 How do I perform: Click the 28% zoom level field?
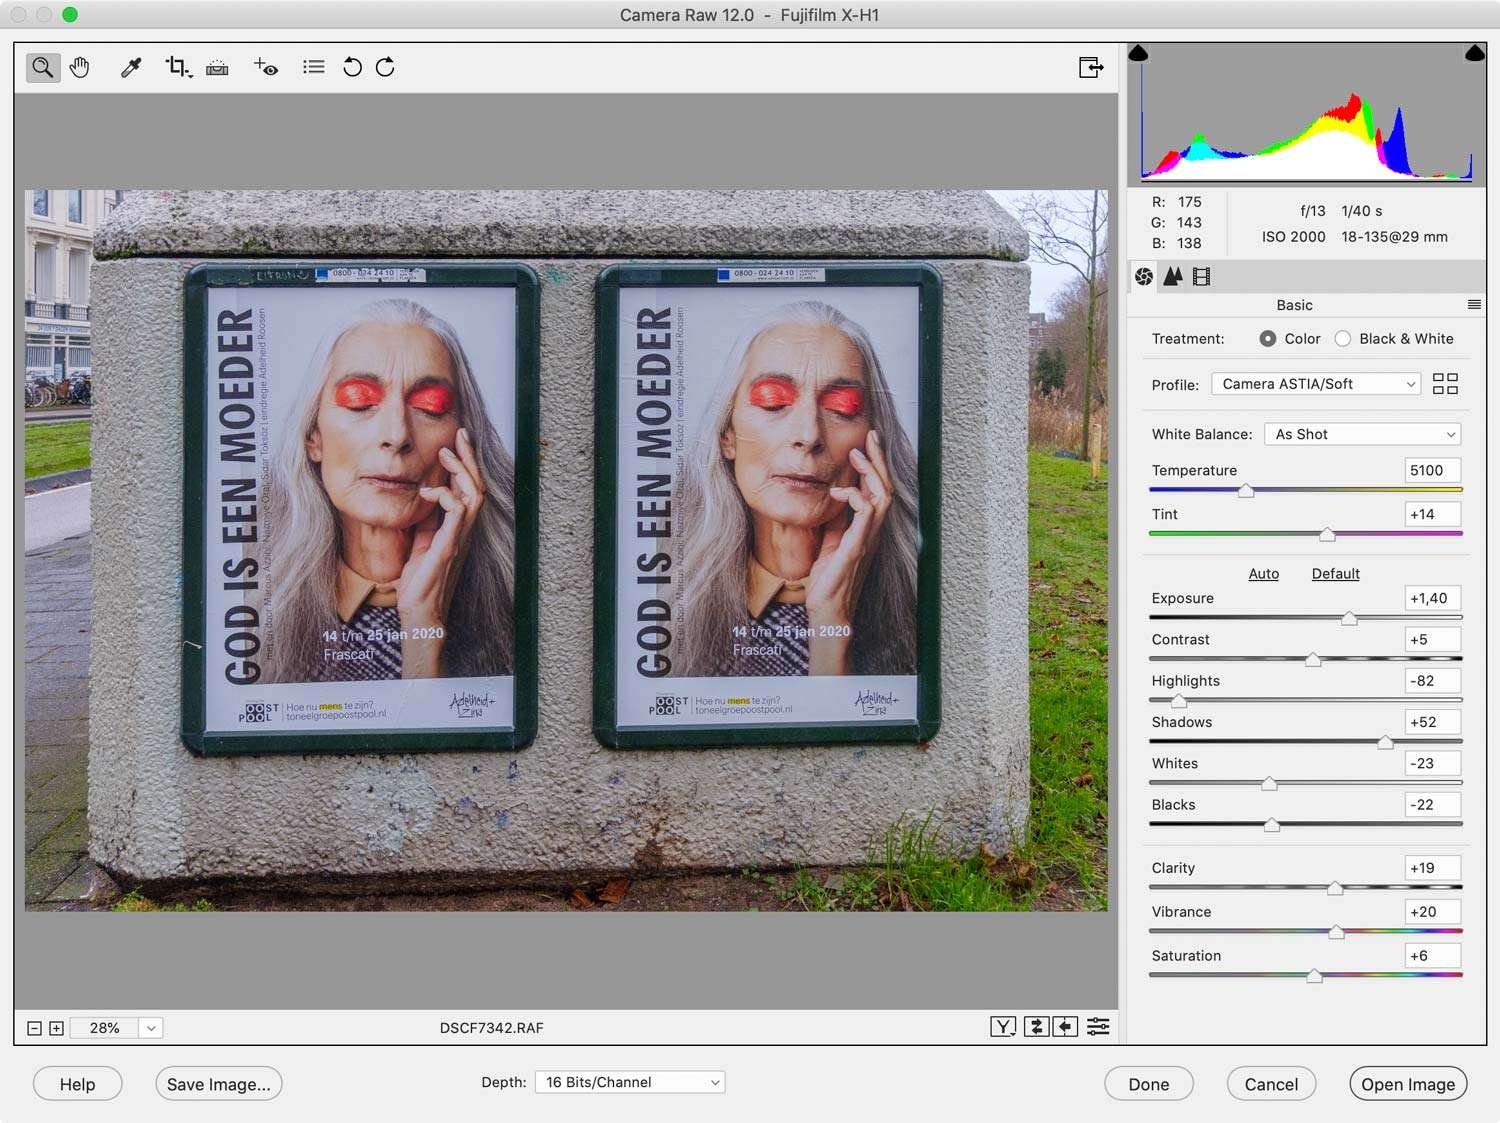point(104,1028)
